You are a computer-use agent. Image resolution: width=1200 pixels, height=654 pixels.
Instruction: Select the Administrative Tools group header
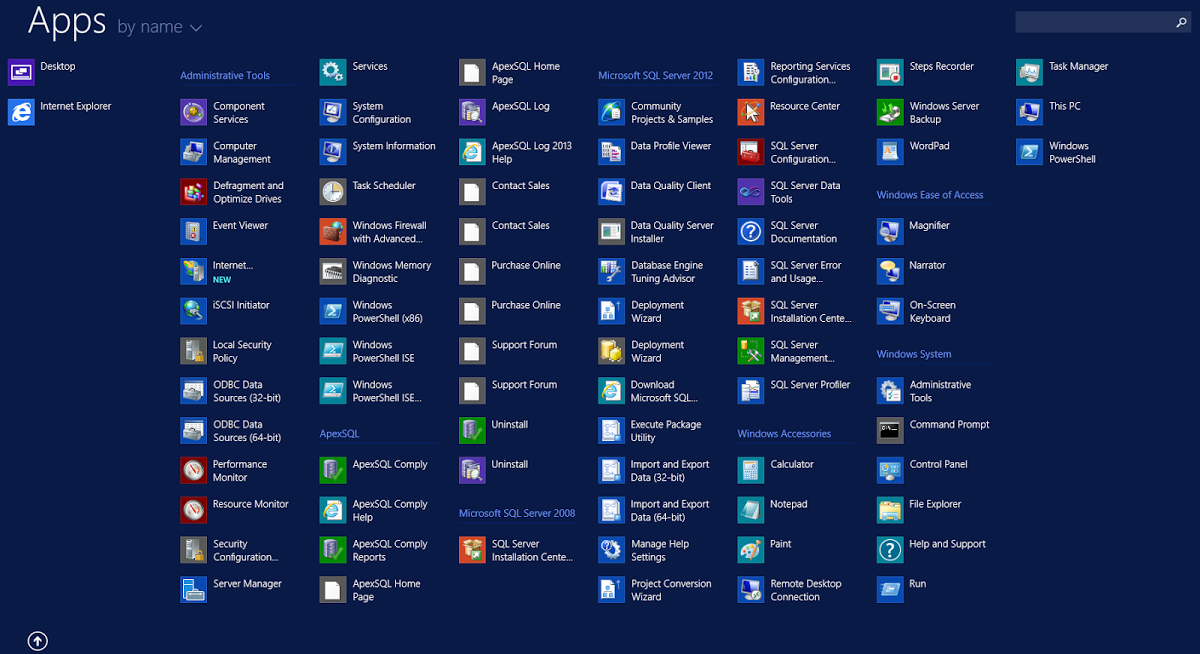coord(225,75)
